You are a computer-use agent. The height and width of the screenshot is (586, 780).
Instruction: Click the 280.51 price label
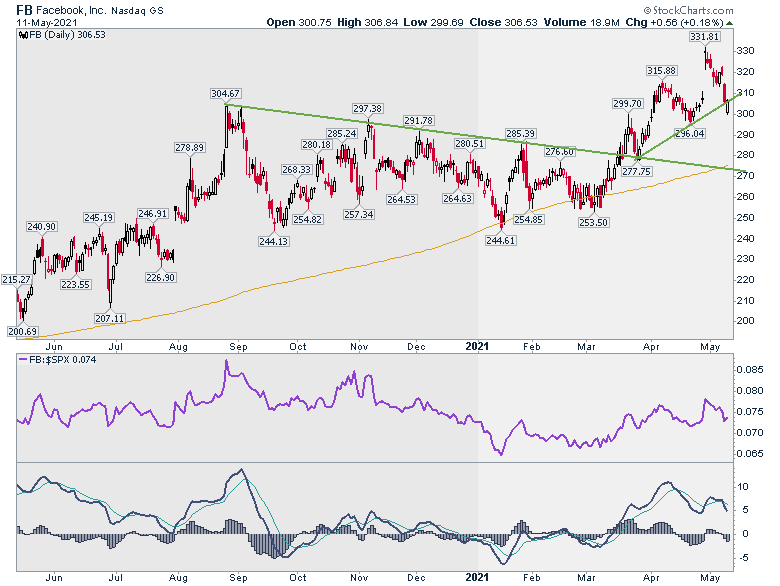pos(470,144)
